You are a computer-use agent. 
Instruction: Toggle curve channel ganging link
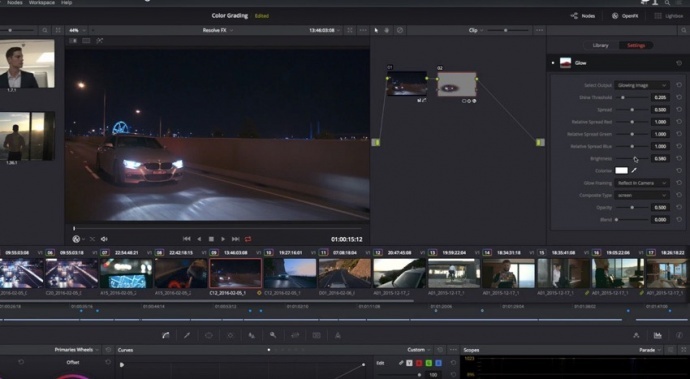[401, 363]
